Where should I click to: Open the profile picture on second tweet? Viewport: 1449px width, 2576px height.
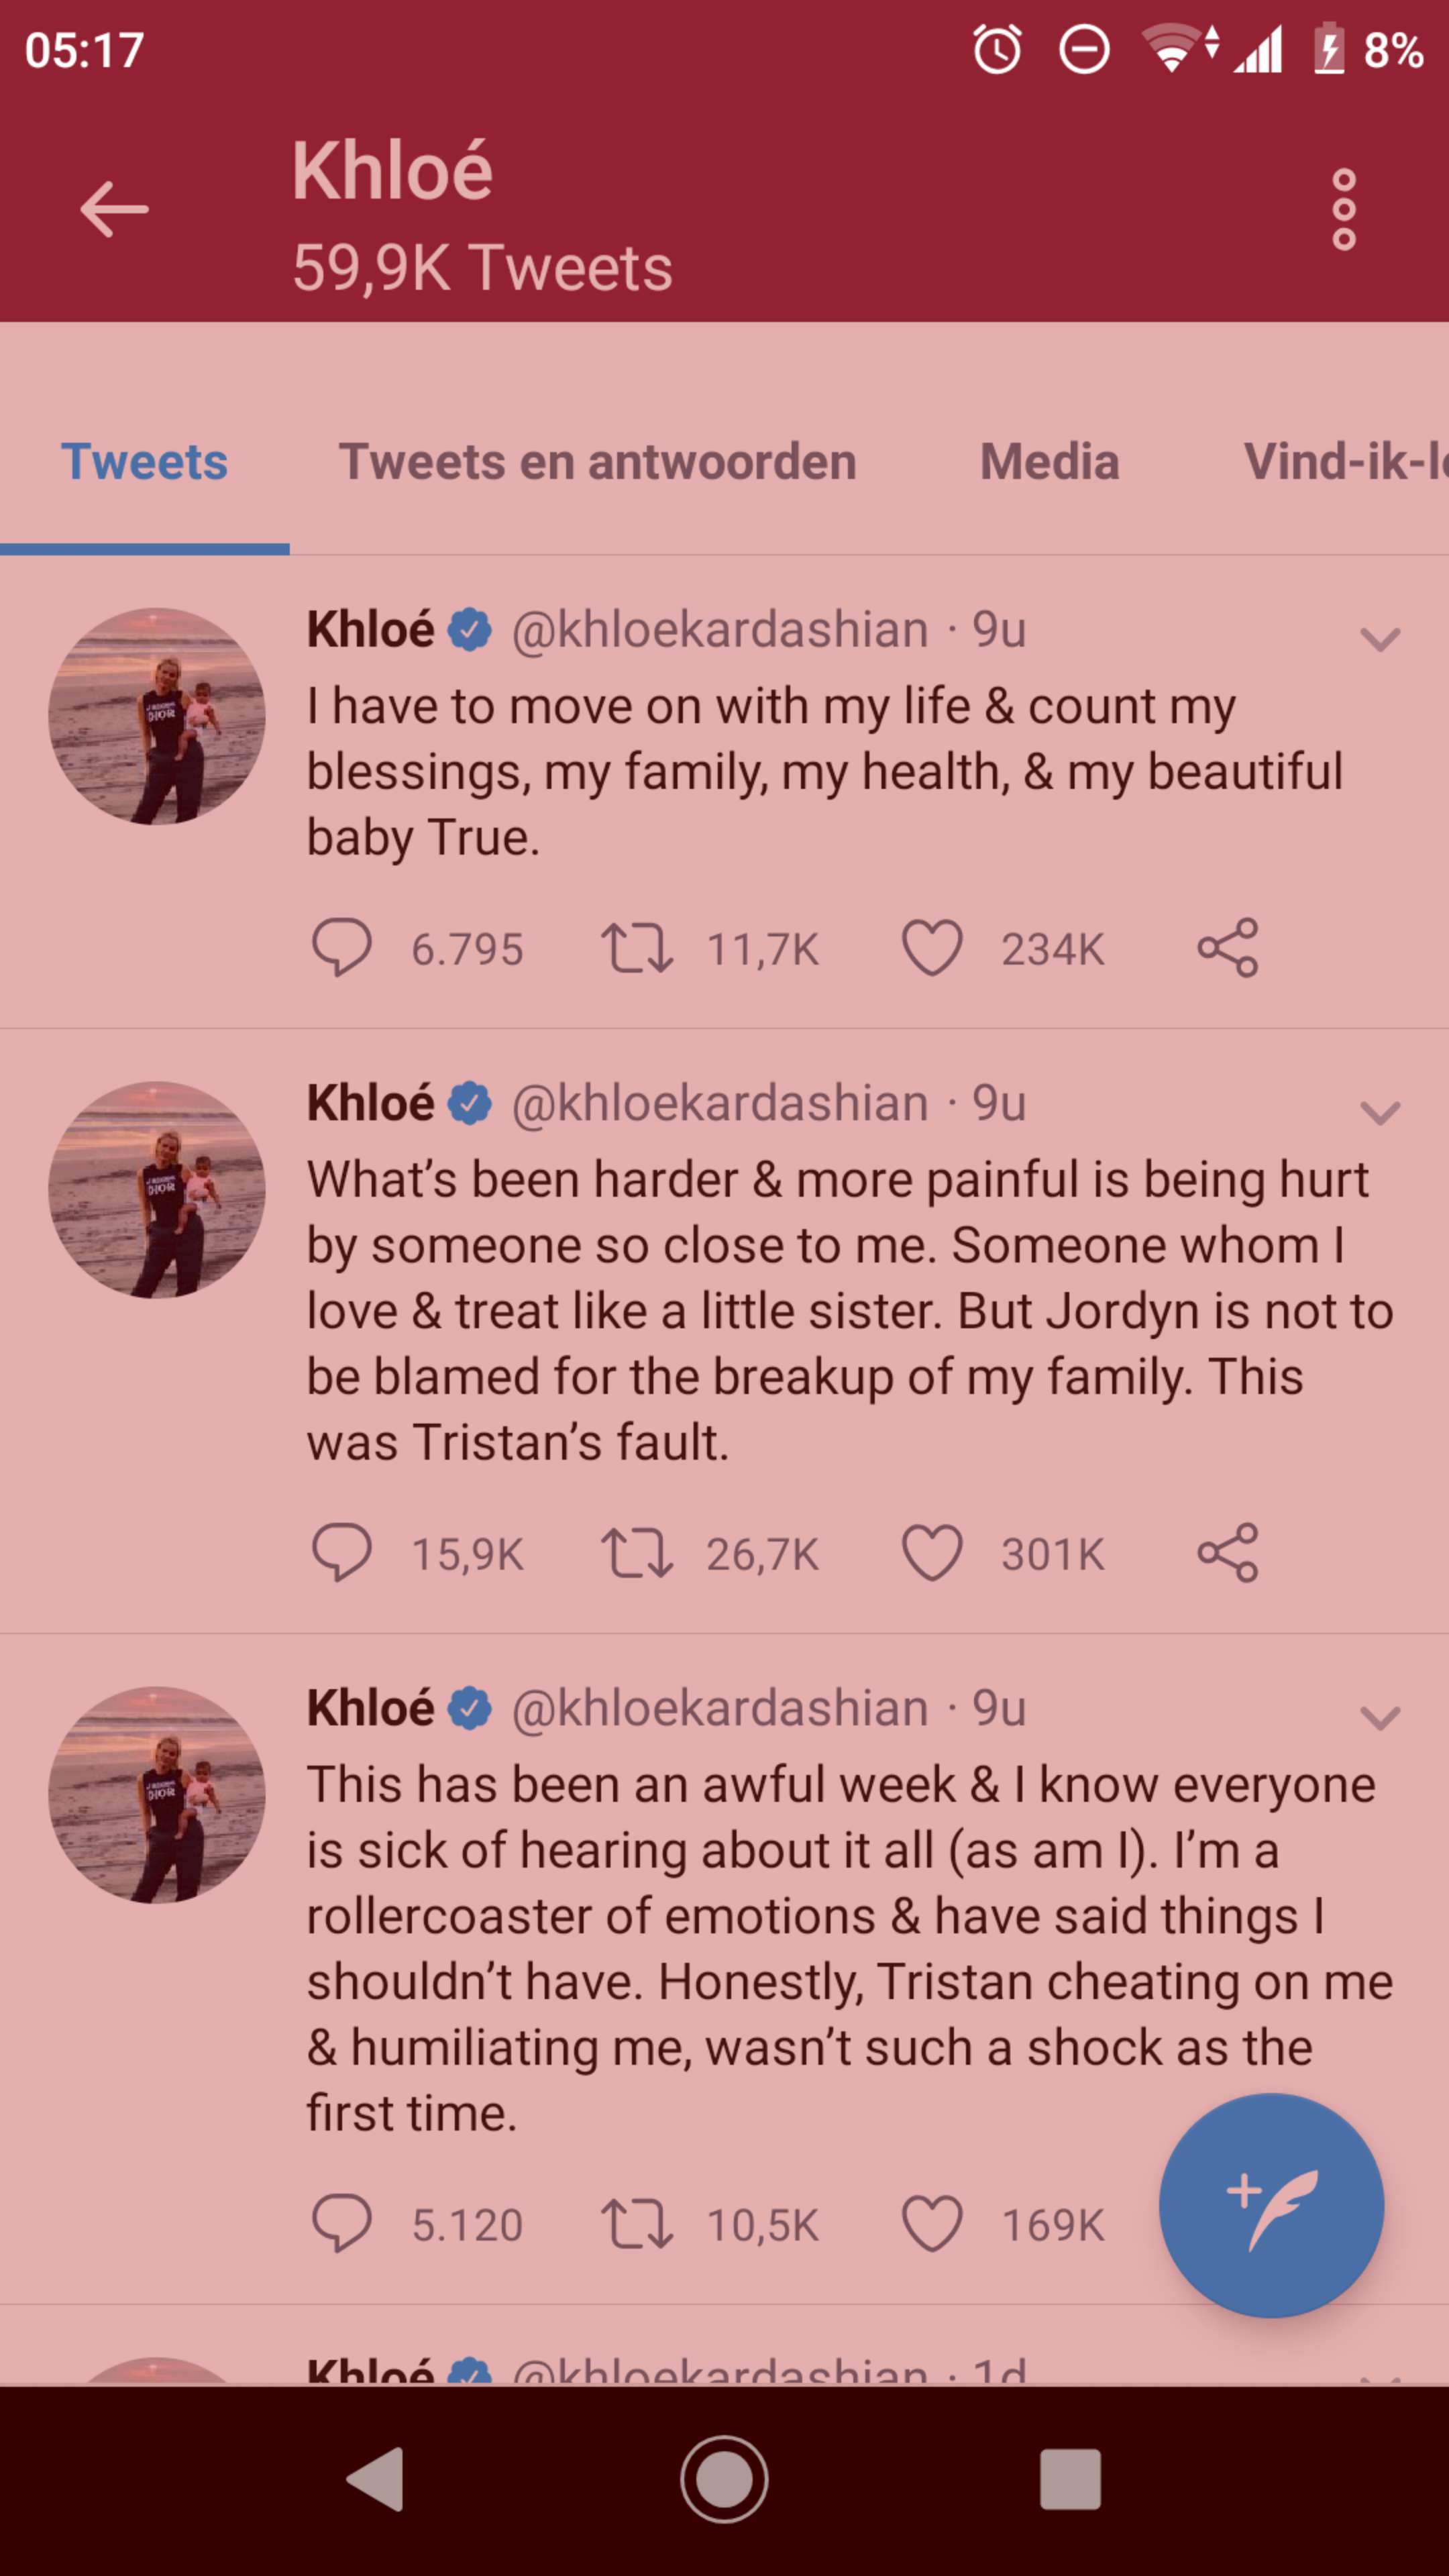click(x=157, y=1190)
